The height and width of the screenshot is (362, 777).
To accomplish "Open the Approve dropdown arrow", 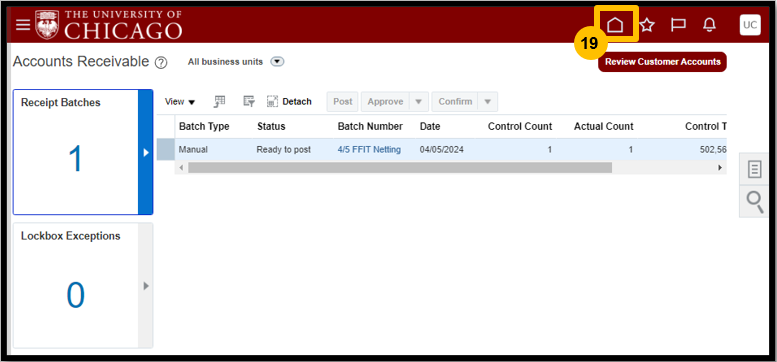I will point(419,102).
